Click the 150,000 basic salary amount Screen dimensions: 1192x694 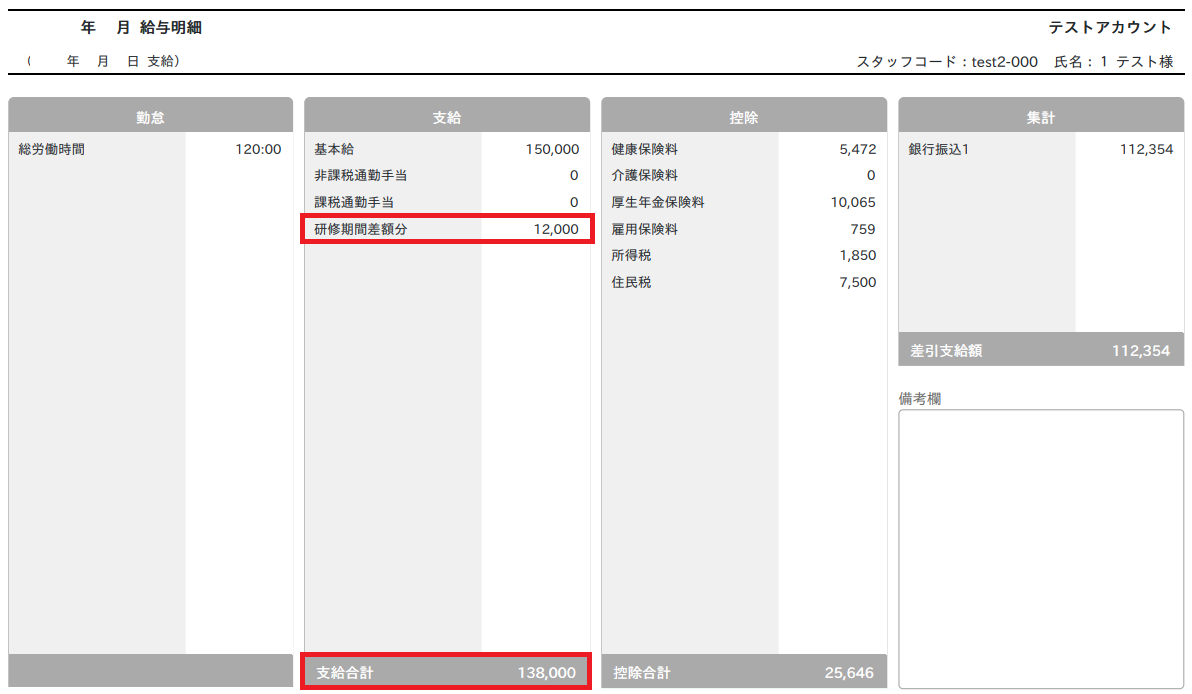551,149
